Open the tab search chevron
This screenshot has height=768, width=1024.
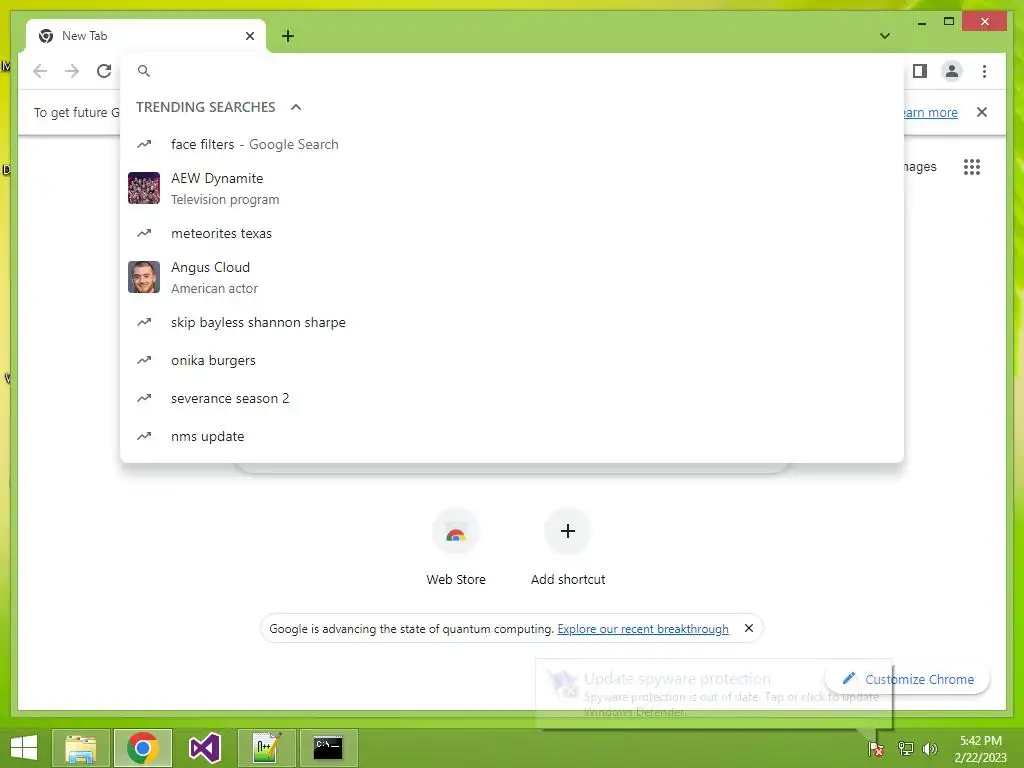(885, 36)
